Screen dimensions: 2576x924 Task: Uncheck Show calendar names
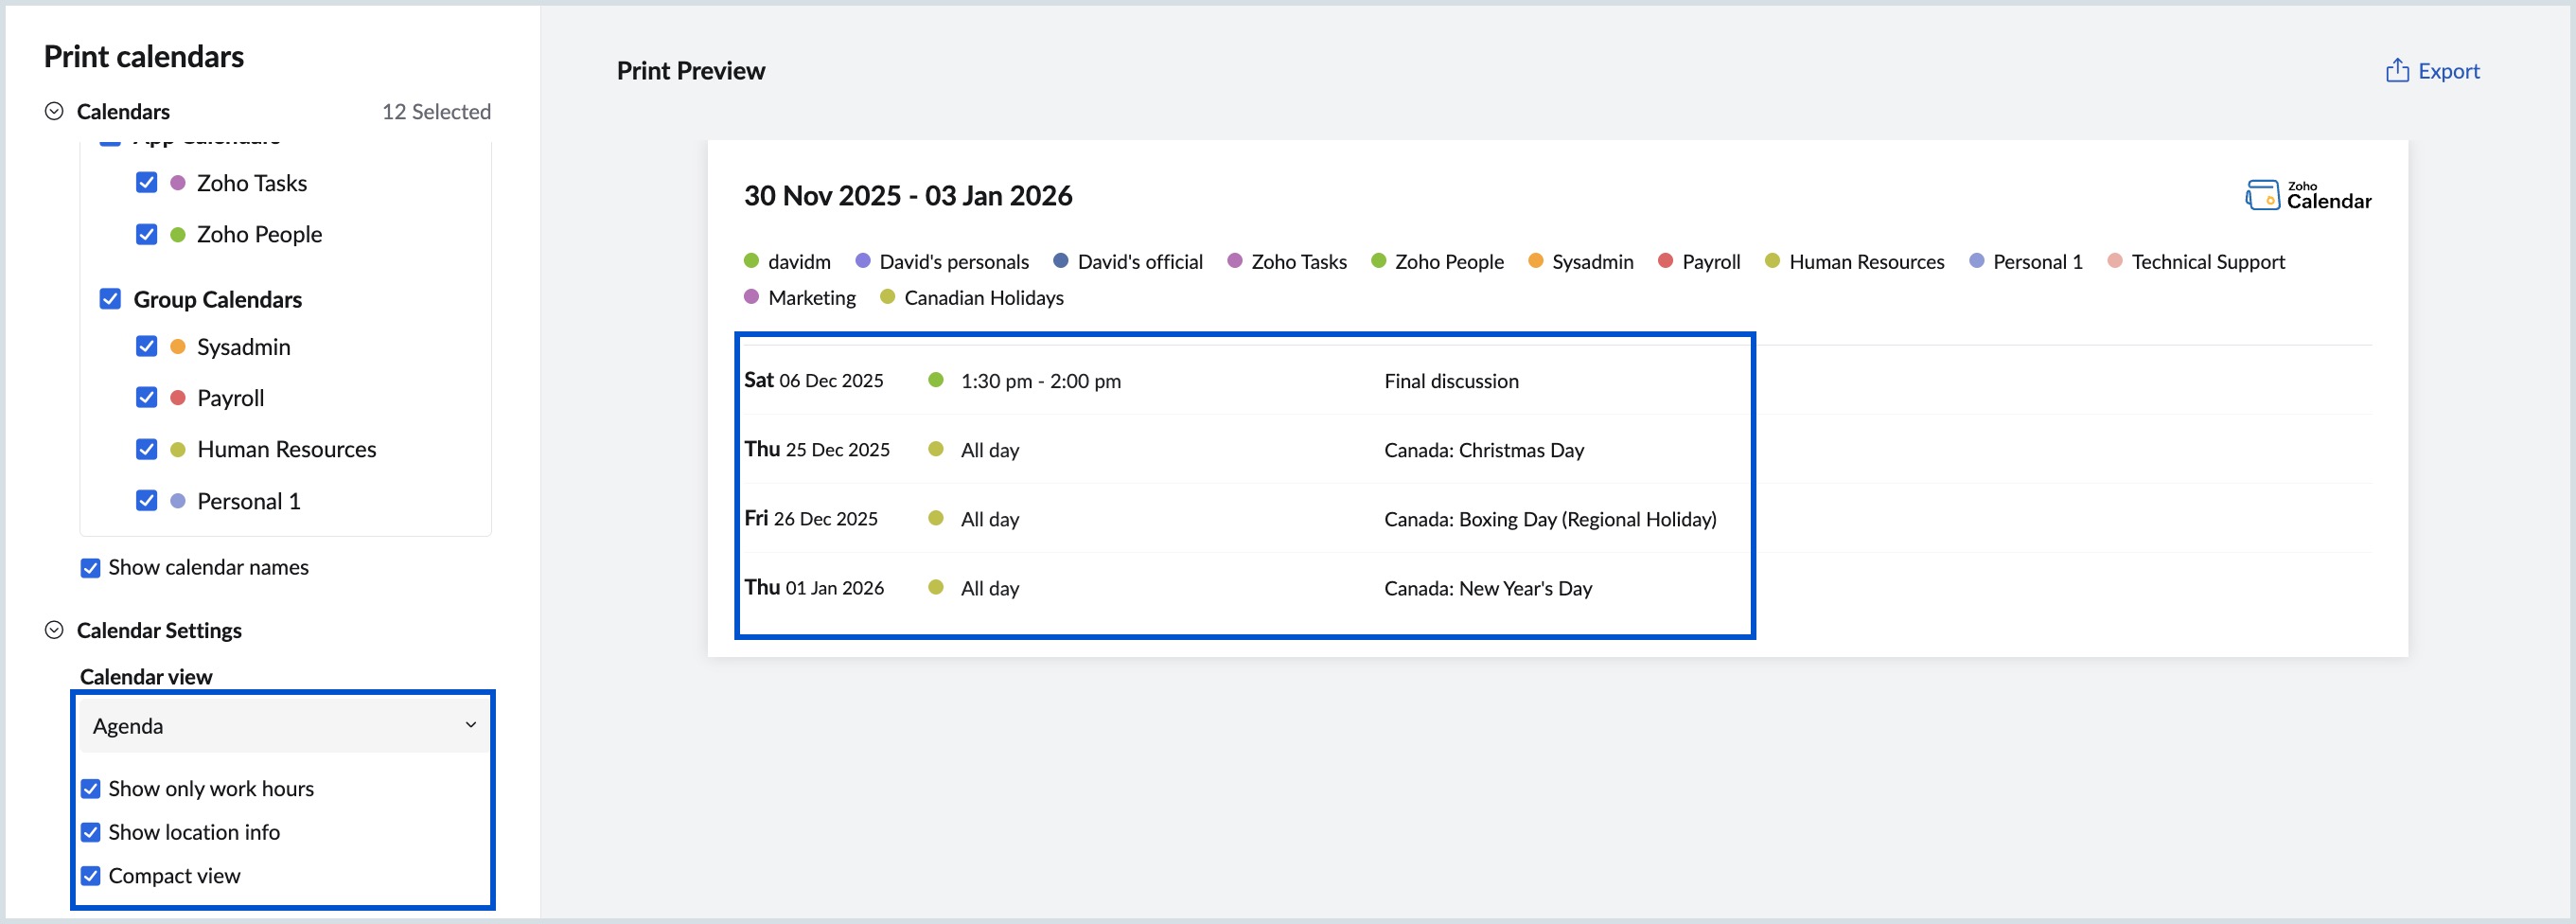pyautogui.click(x=90, y=567)
